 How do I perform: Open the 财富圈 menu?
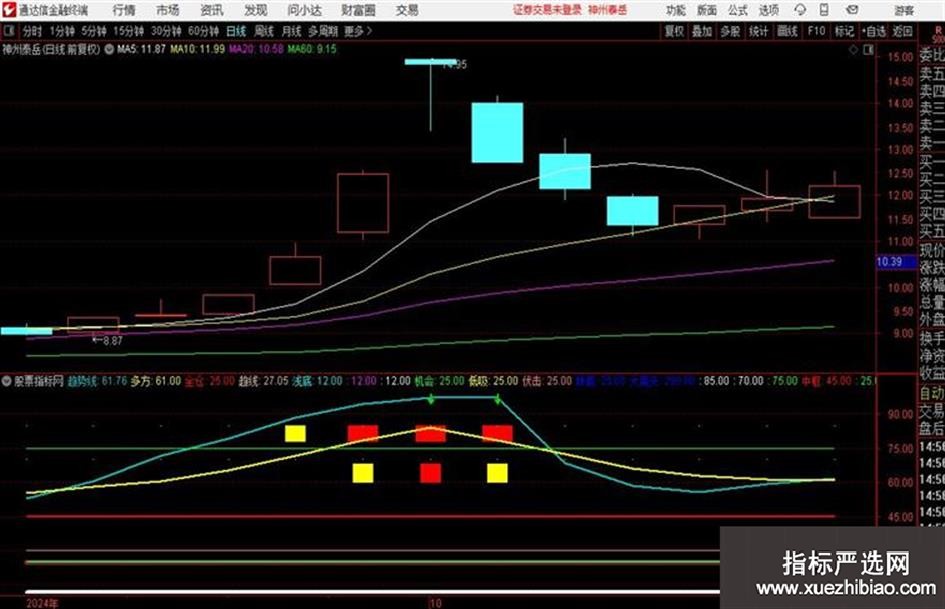tap(358, 10)
